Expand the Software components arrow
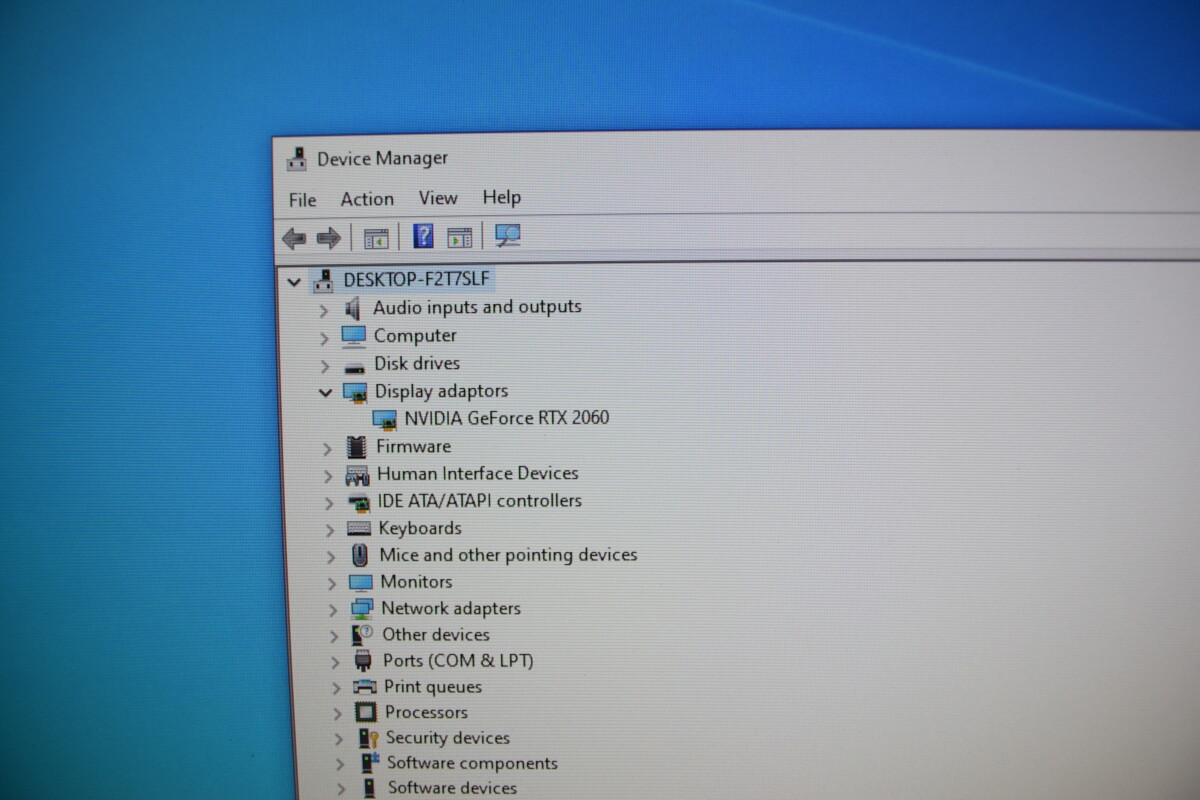This screenshot has width=1200, height=800. coord(339,765)
